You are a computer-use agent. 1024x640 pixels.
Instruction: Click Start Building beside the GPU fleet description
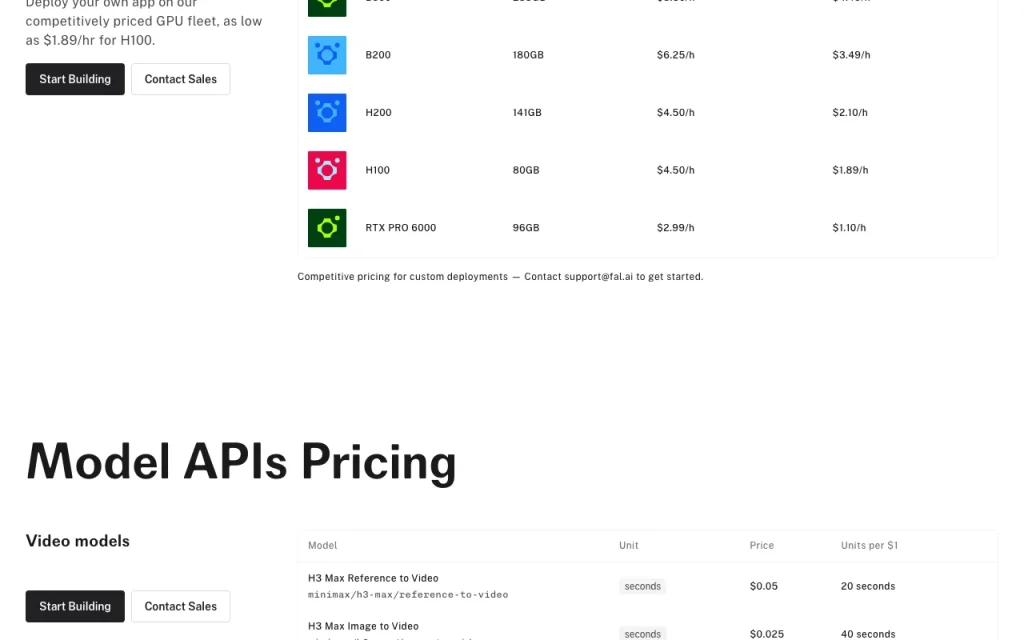(x=75, y=79)
